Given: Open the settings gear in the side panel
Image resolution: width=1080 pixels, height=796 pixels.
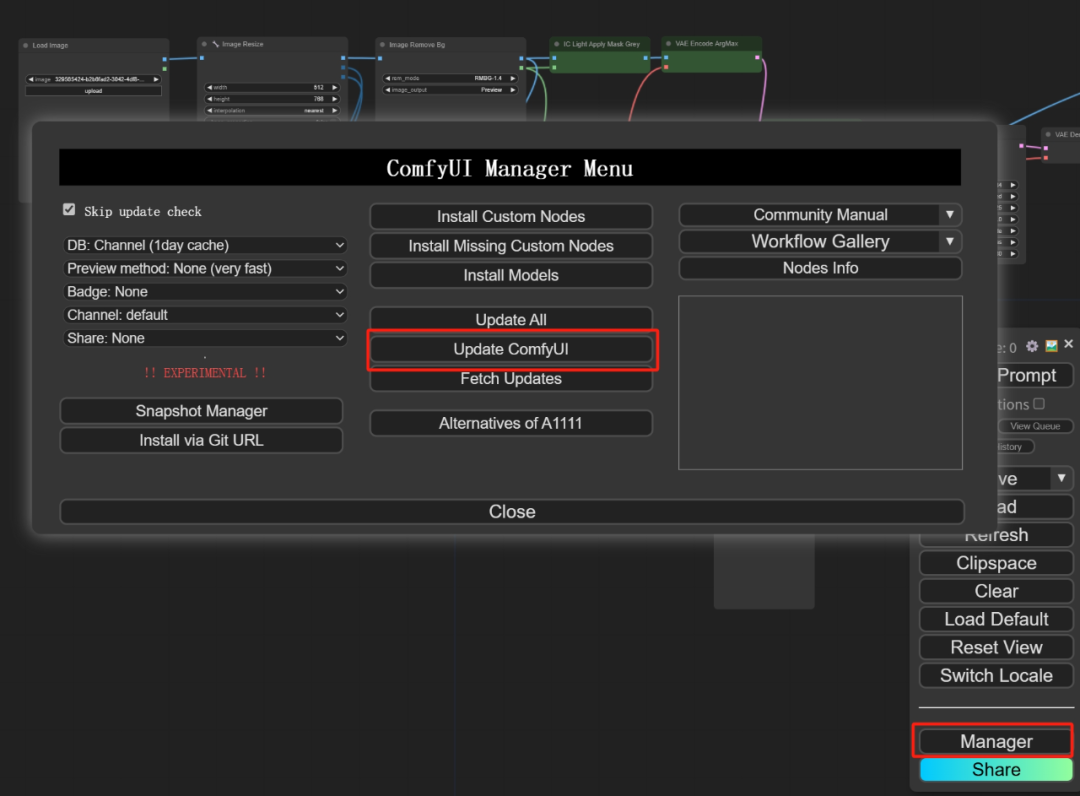Looking at the screenshot, I should coord(1032,346).
